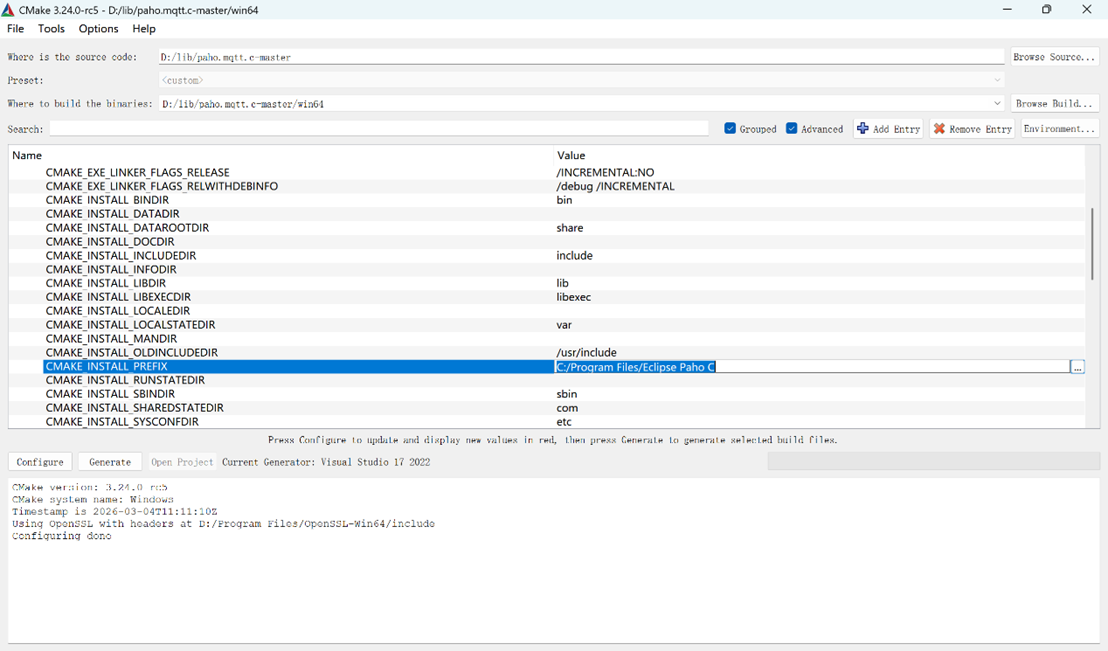Select the CMAKE_INSTALL_LOCALEDIR entry
1108x651 pixels.
(x=118, y=311)
